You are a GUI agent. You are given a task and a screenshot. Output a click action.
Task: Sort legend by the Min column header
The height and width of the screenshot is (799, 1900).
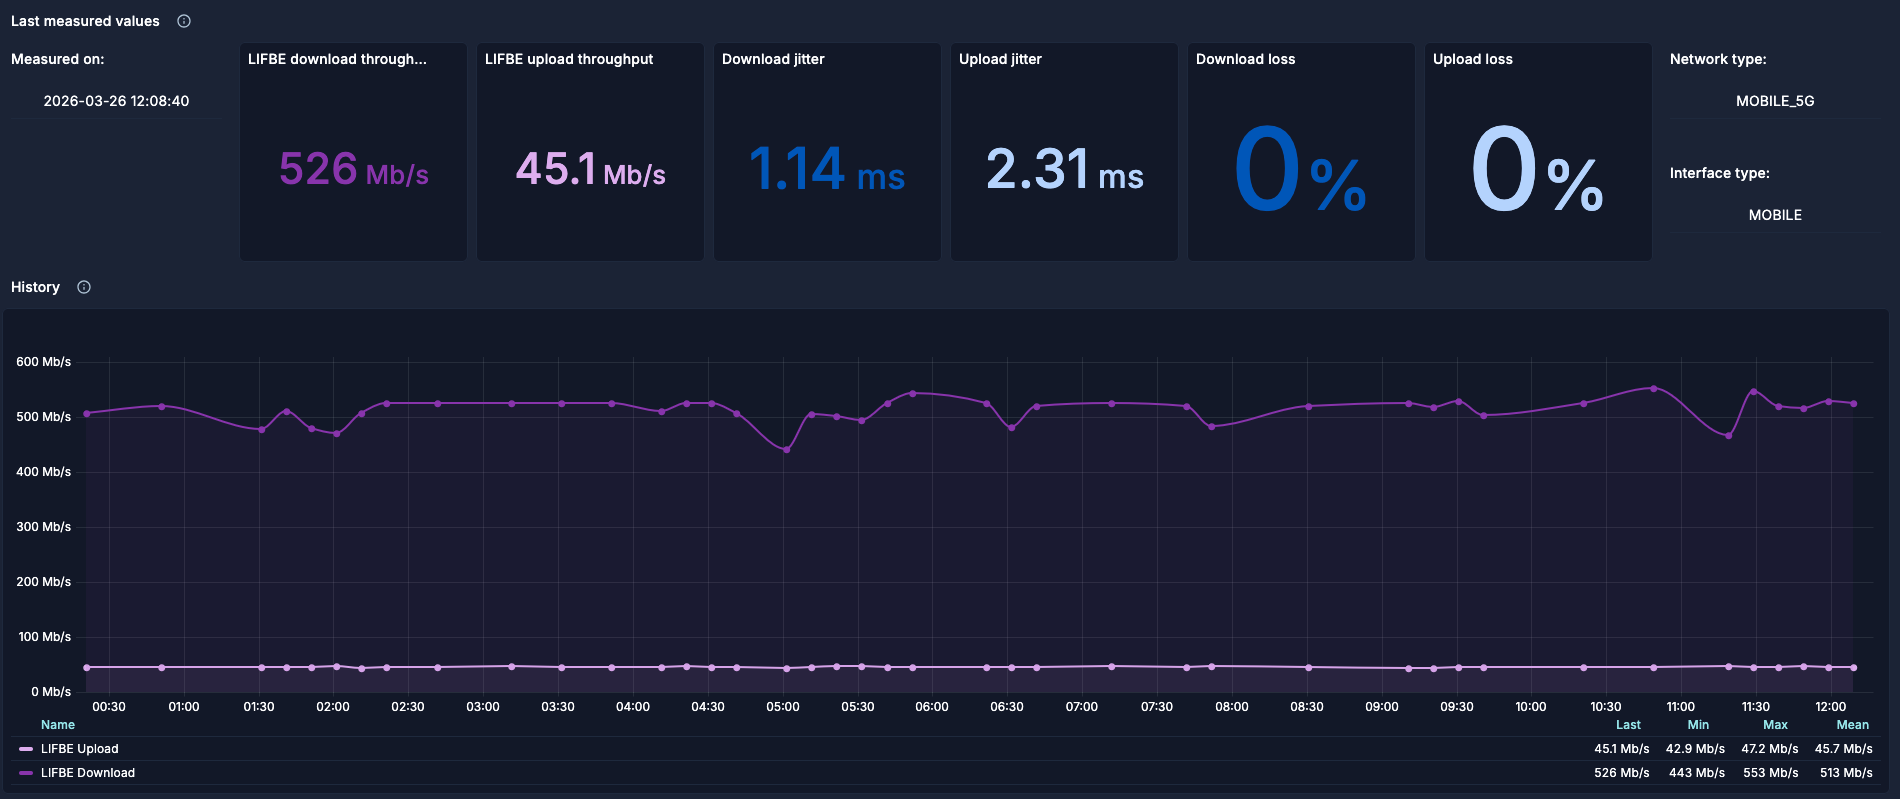click(1698, 725)
